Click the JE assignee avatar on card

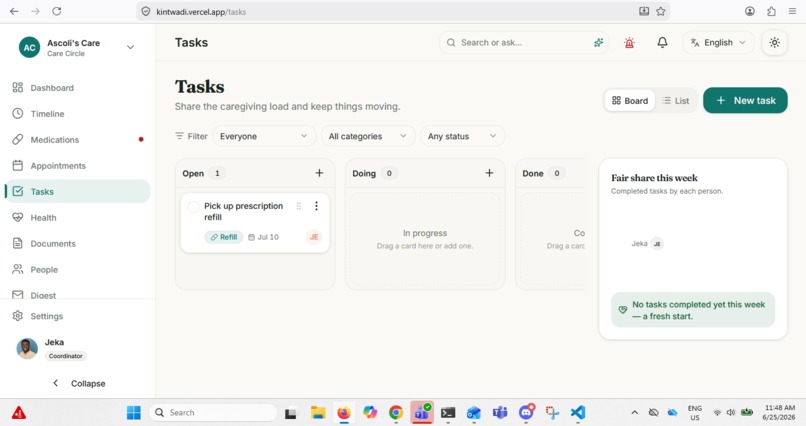[314, 237]
